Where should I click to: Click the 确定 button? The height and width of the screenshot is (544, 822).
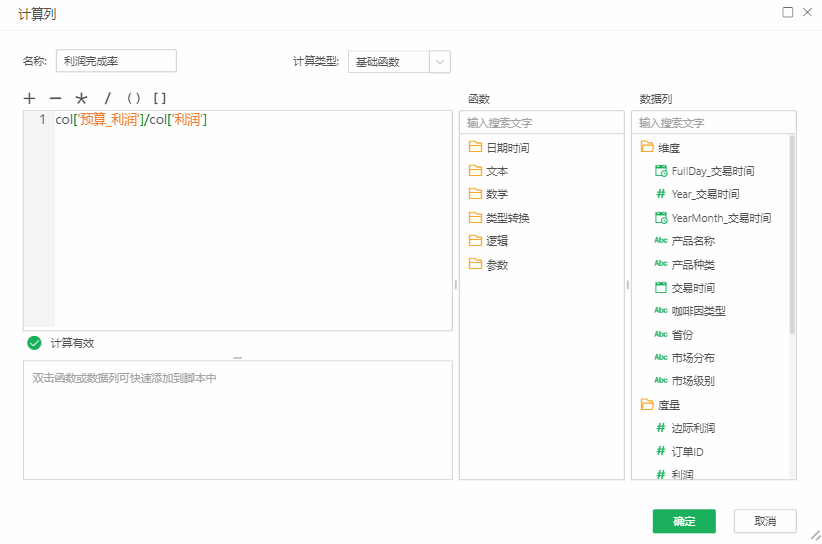[684, 521]
